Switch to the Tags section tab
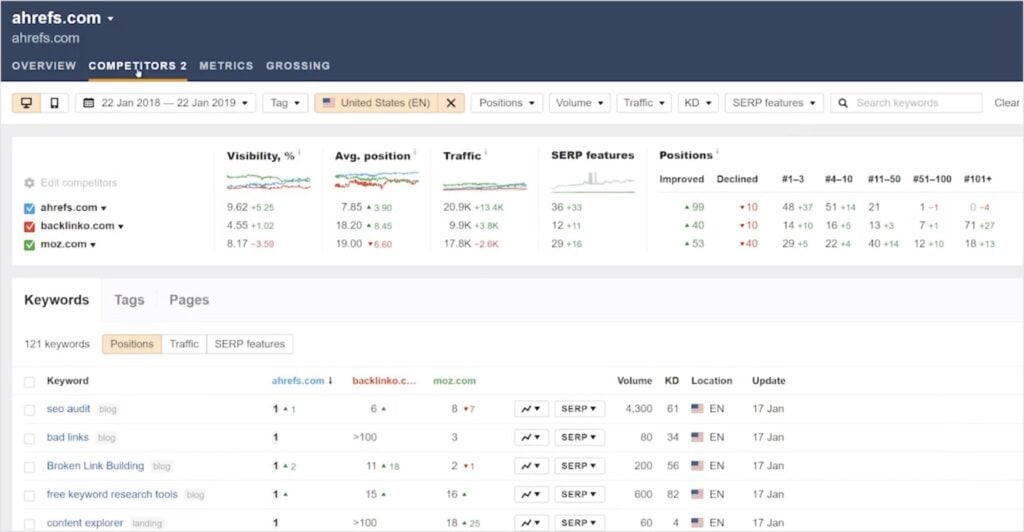1024x532 pixels. (129, 300)
